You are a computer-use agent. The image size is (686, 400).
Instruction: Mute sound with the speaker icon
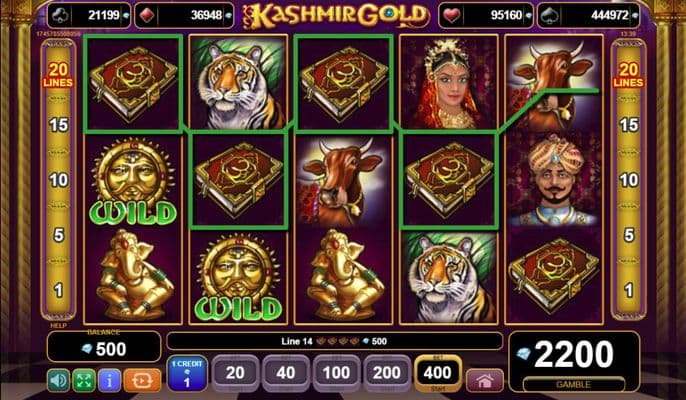(x=58, y=380)
